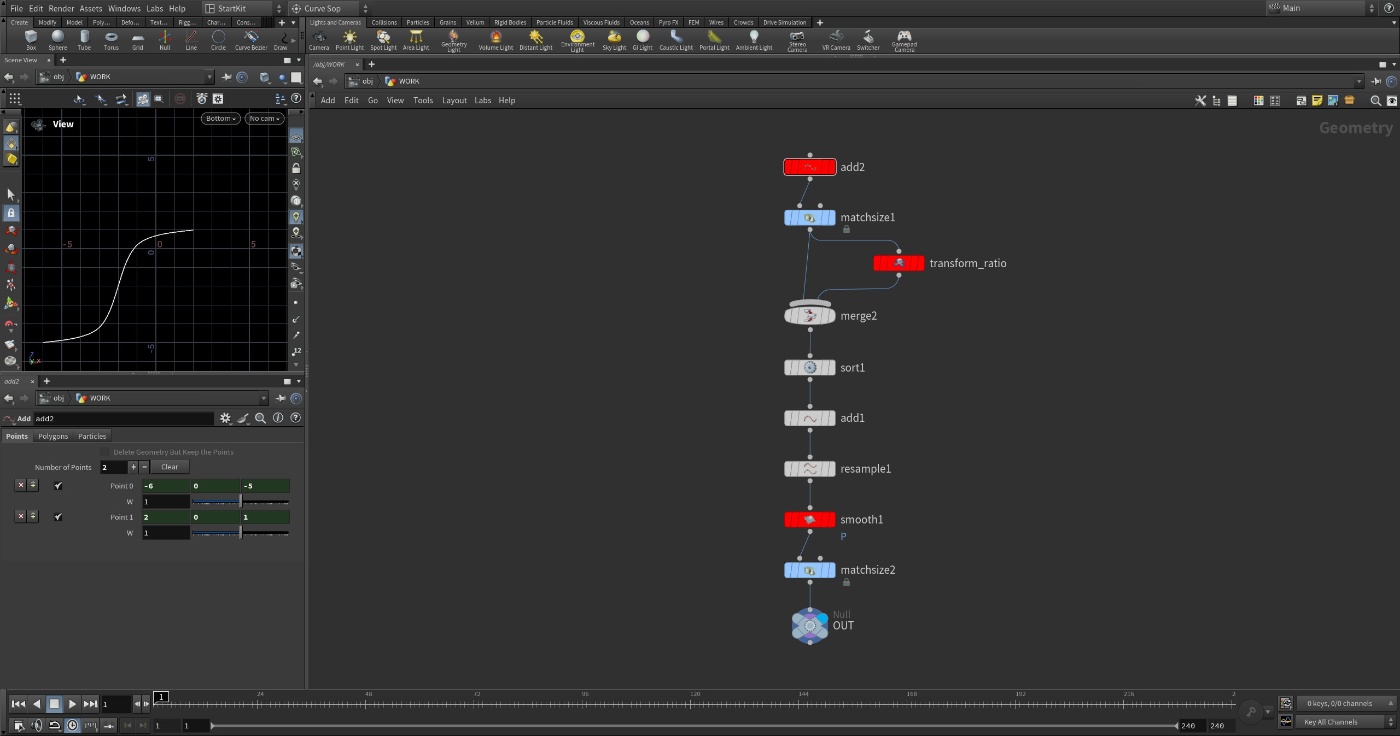Remove Point 0 with its X button
The width and height of the screenshot is (1400, 736).
click(x=20, y=486)
